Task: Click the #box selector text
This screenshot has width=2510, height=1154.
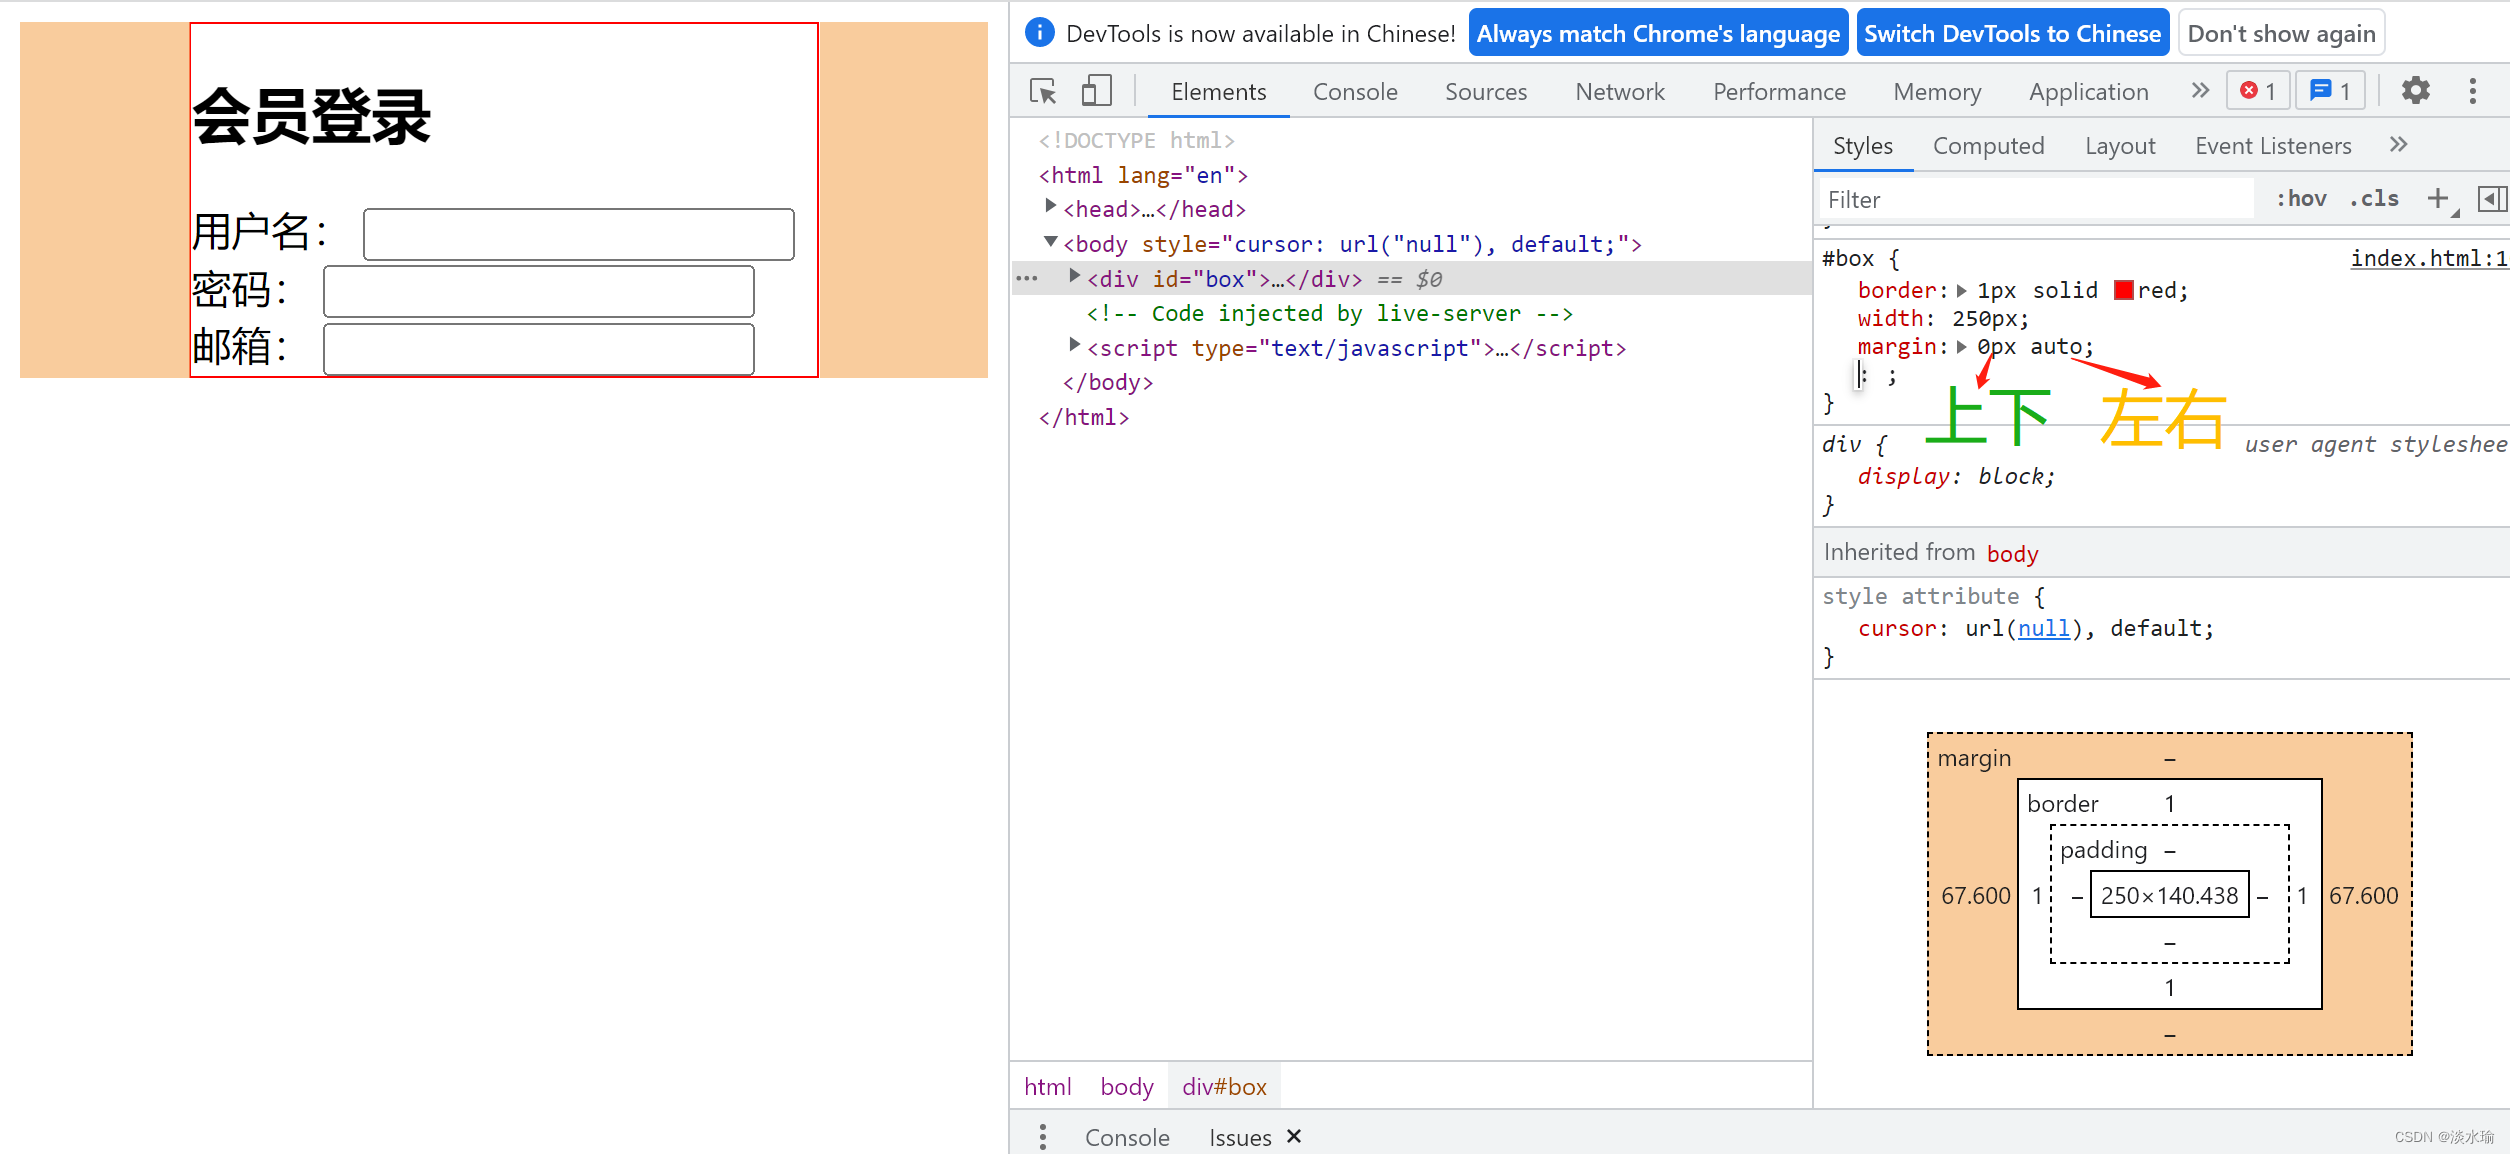Action: tap(1848, 258)
